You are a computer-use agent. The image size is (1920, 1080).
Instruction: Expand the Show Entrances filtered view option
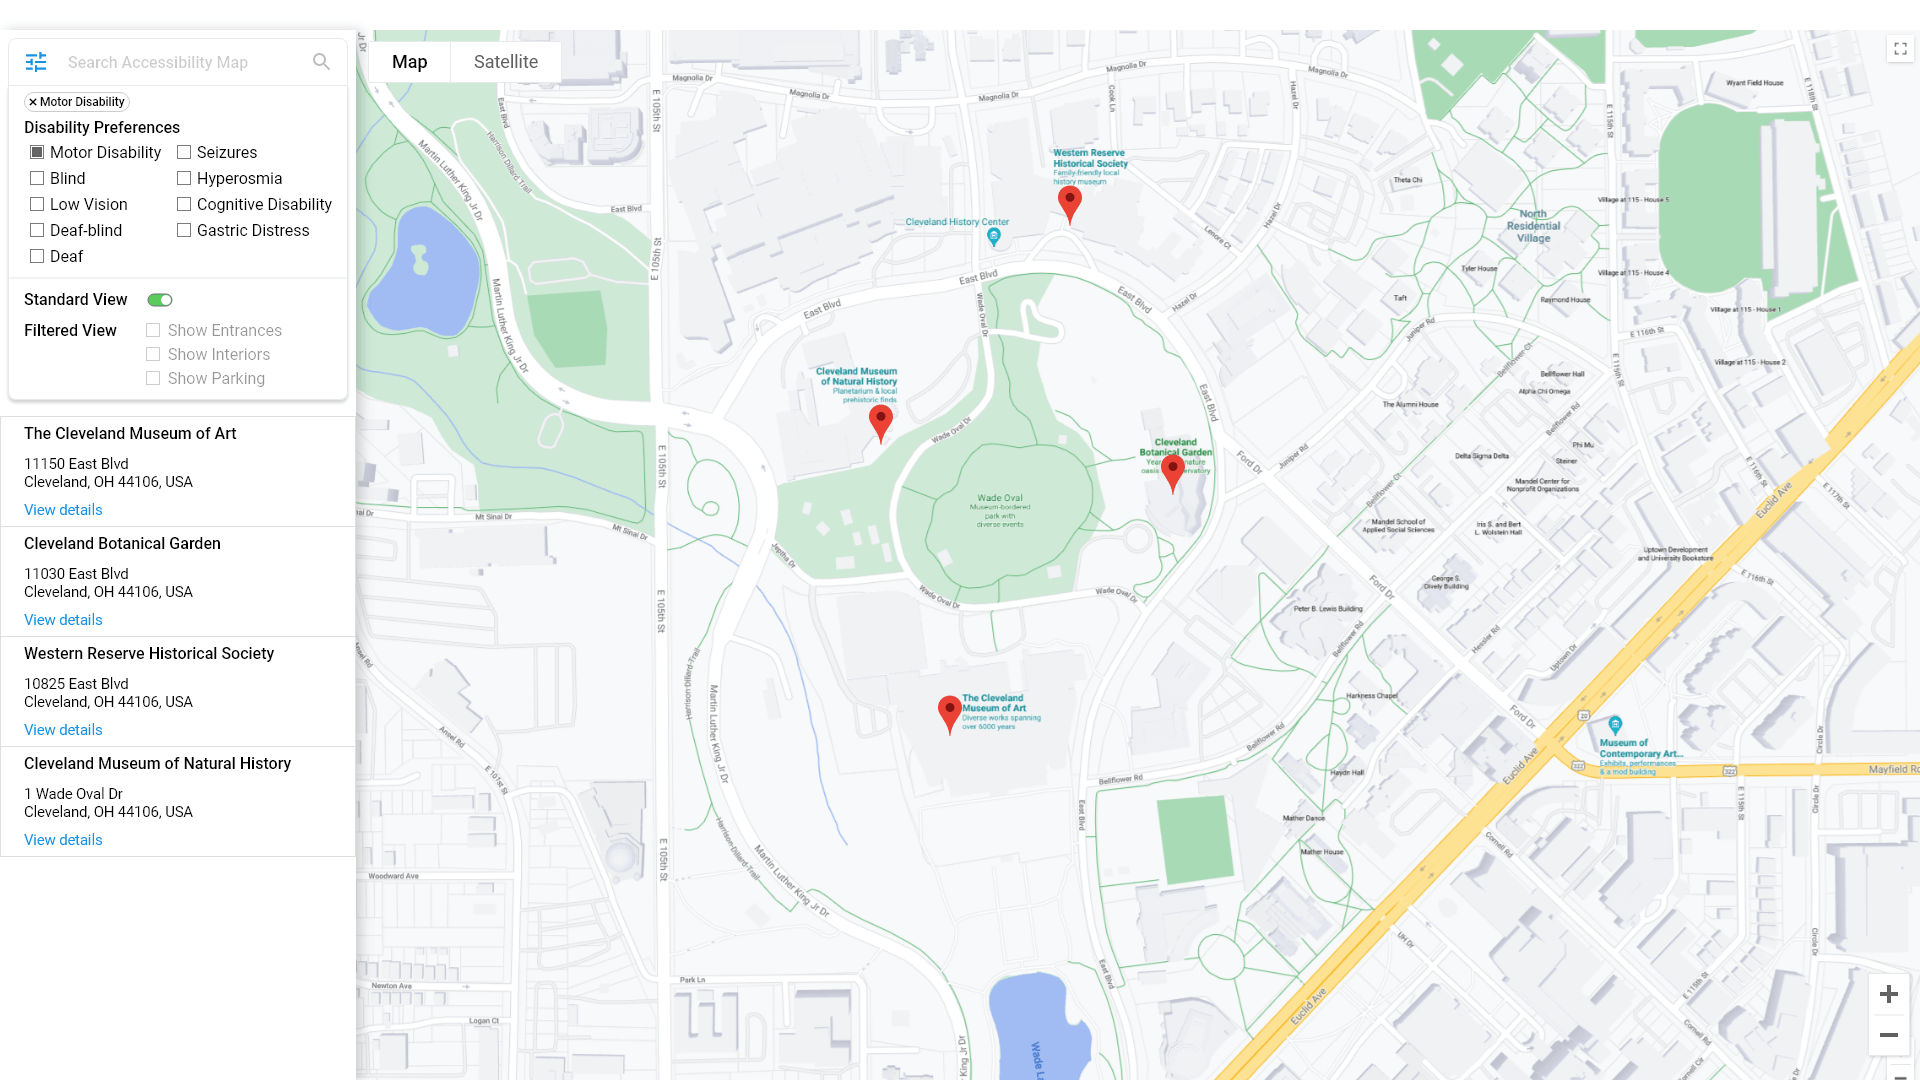(153, 330)
